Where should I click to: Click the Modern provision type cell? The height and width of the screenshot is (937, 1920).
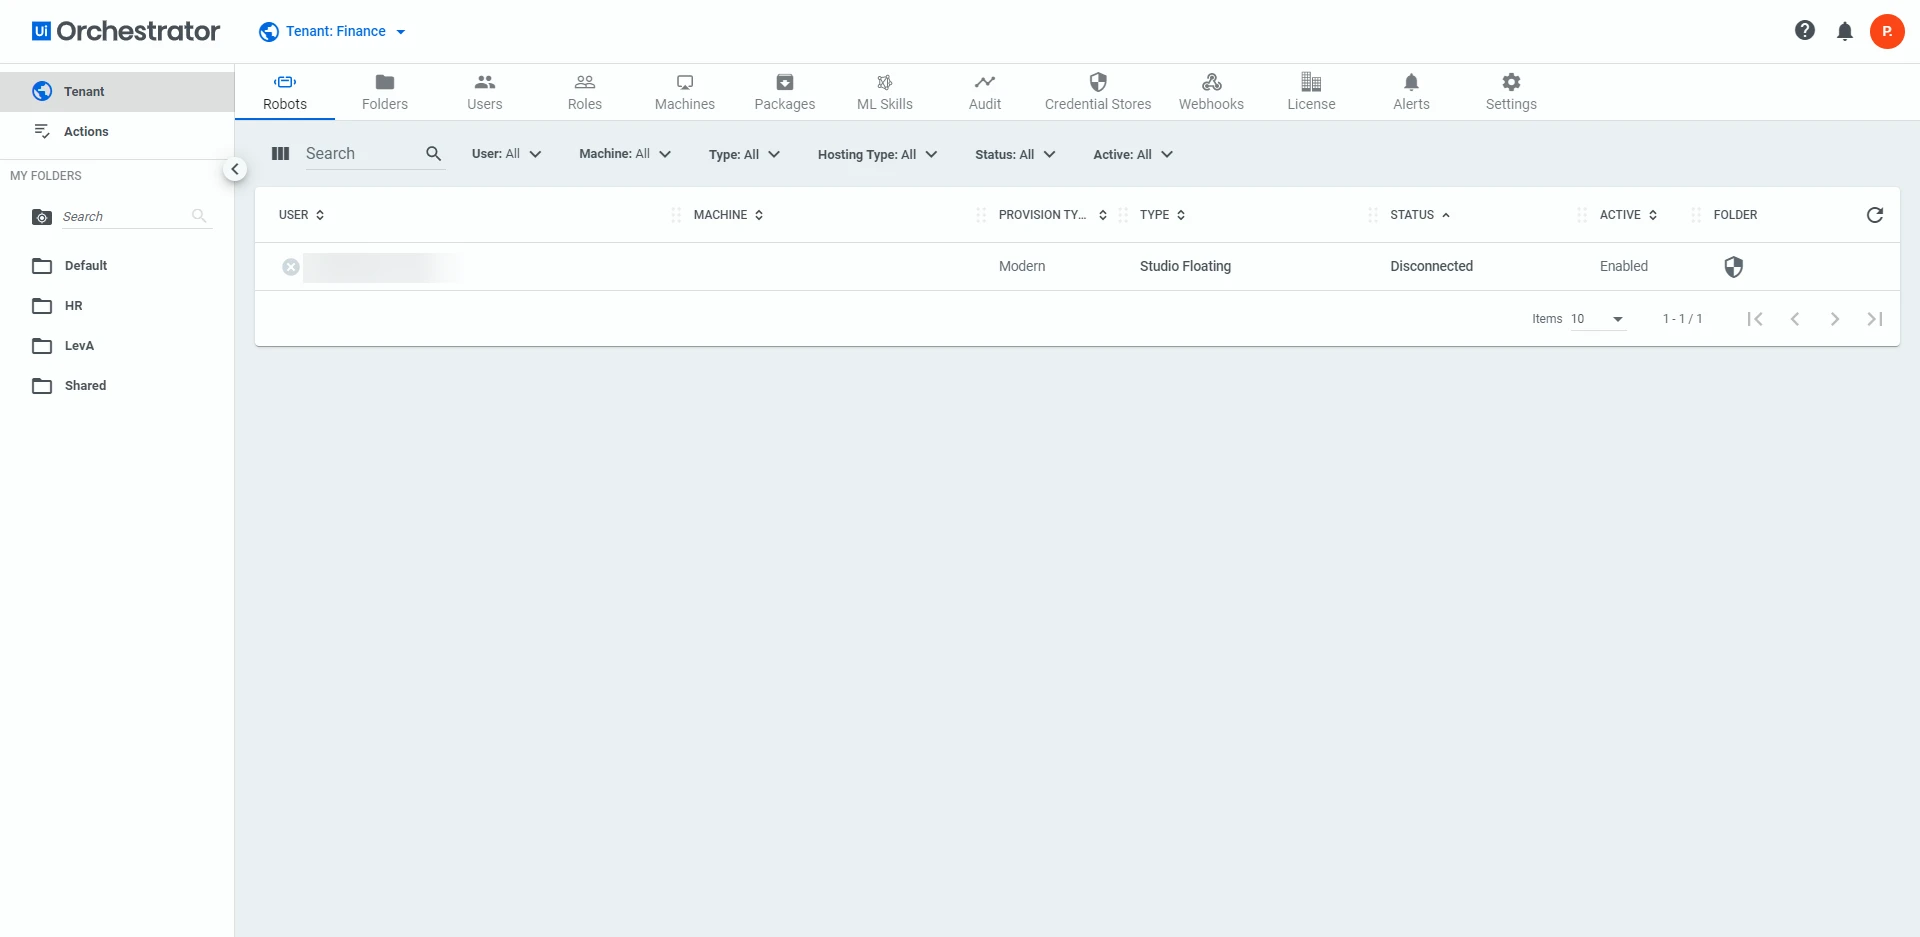pyautogui.click(x=1022, y=266)
